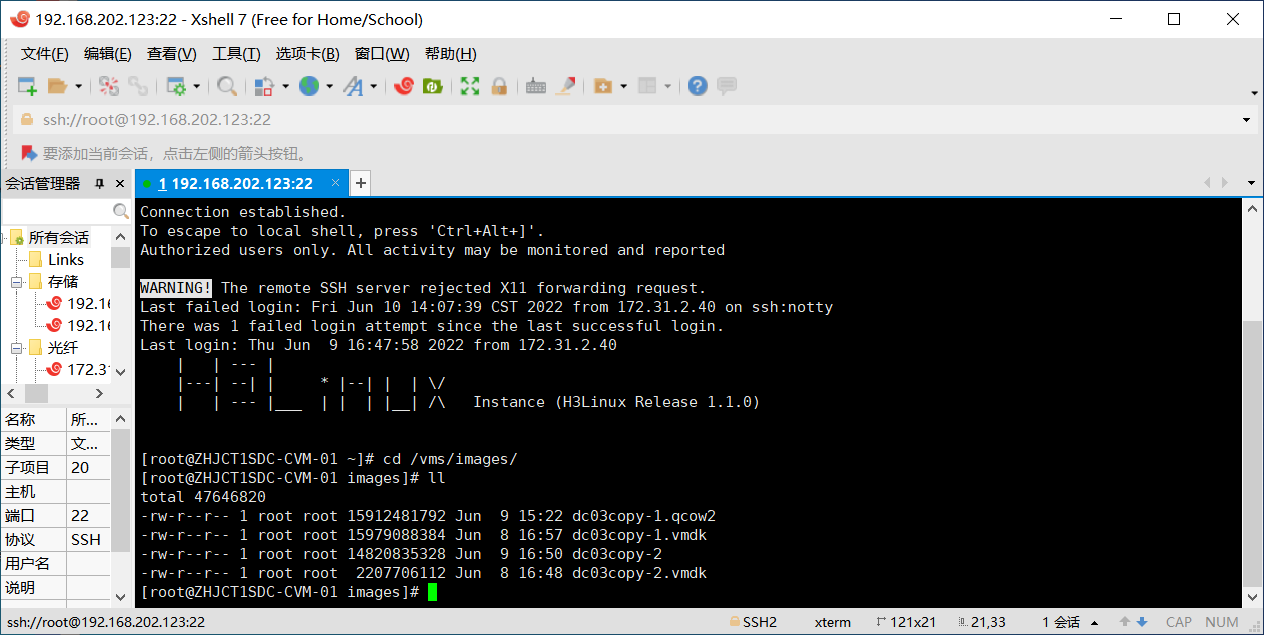Click terminal scrollbar down arrow

coord(1253,598)
